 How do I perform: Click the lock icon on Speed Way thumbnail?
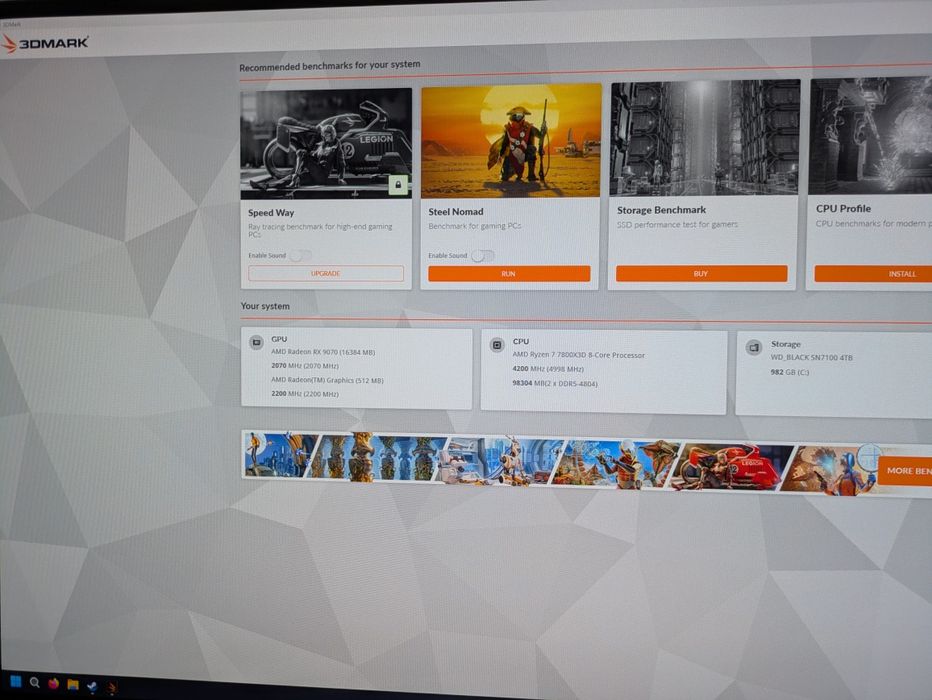coord(398,185)
